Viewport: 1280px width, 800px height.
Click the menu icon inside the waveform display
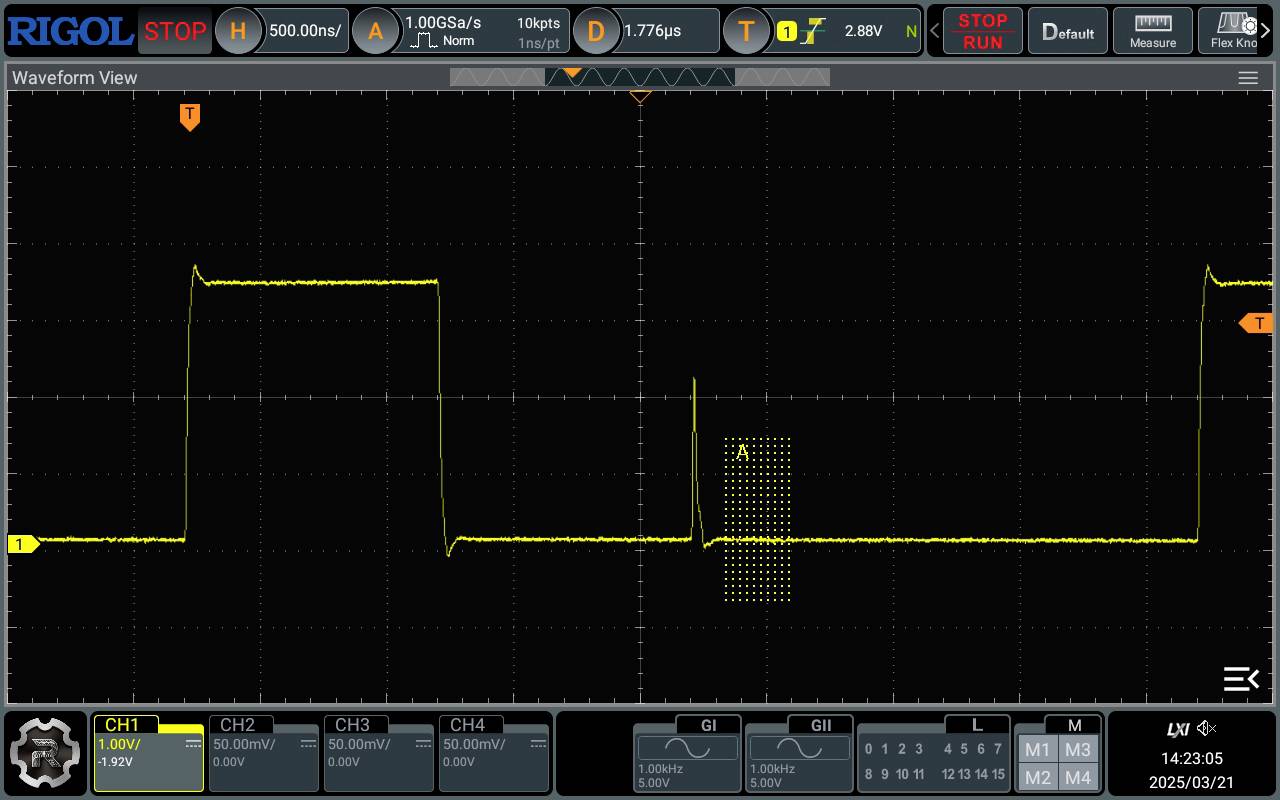pos(1240,678)
